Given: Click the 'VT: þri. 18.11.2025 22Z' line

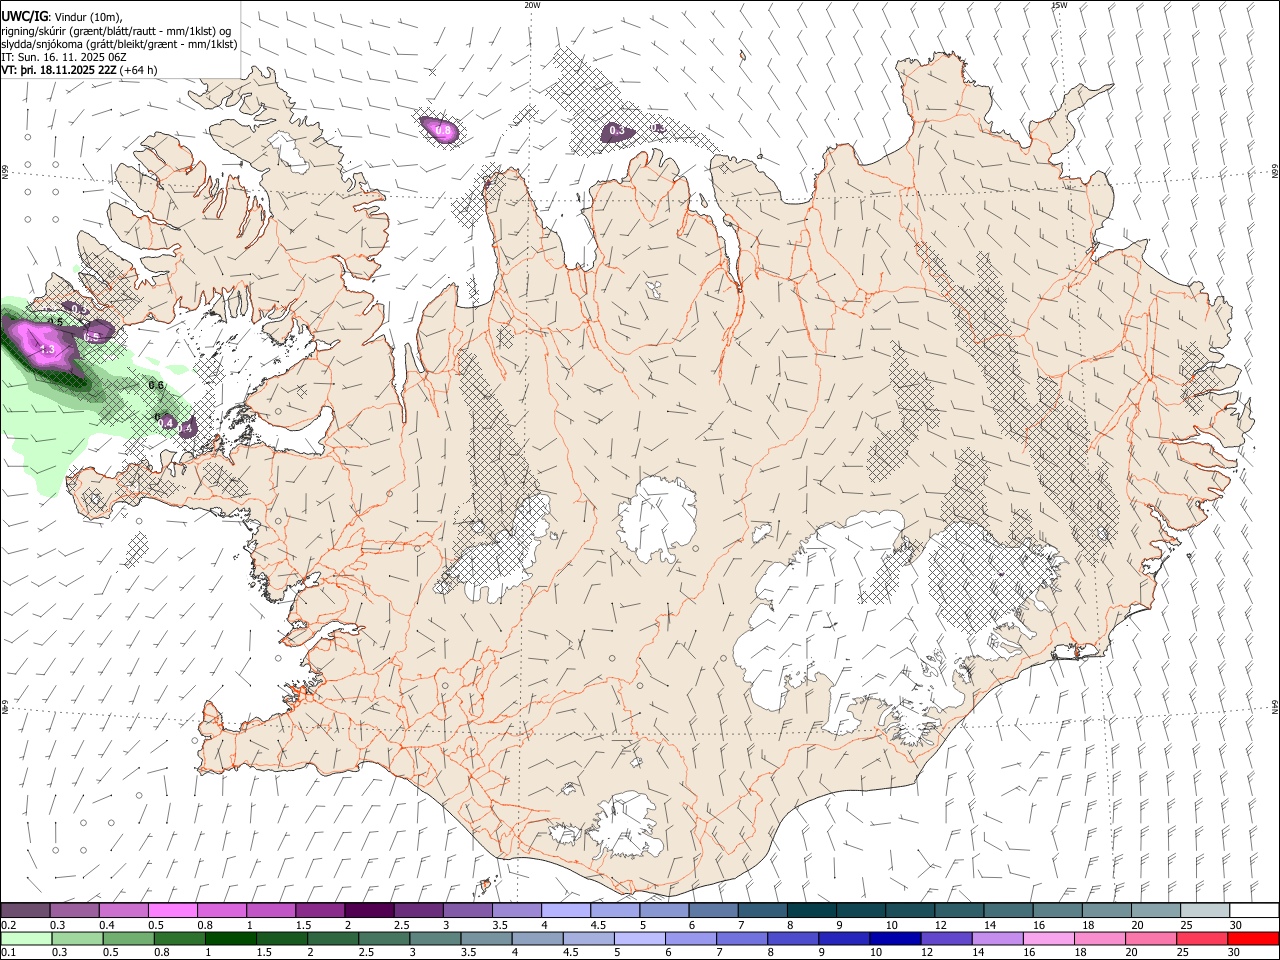Looking at the screenshot, I should pos(59,70).
